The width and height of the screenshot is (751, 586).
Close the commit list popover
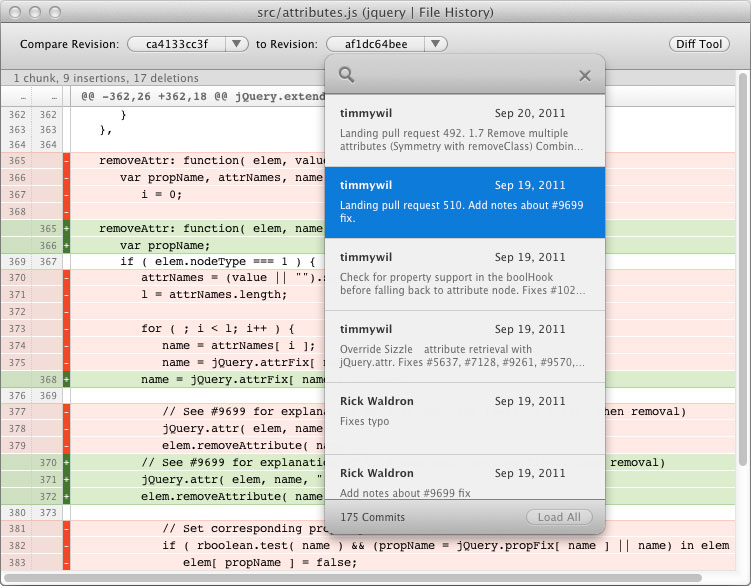[584, 76]
